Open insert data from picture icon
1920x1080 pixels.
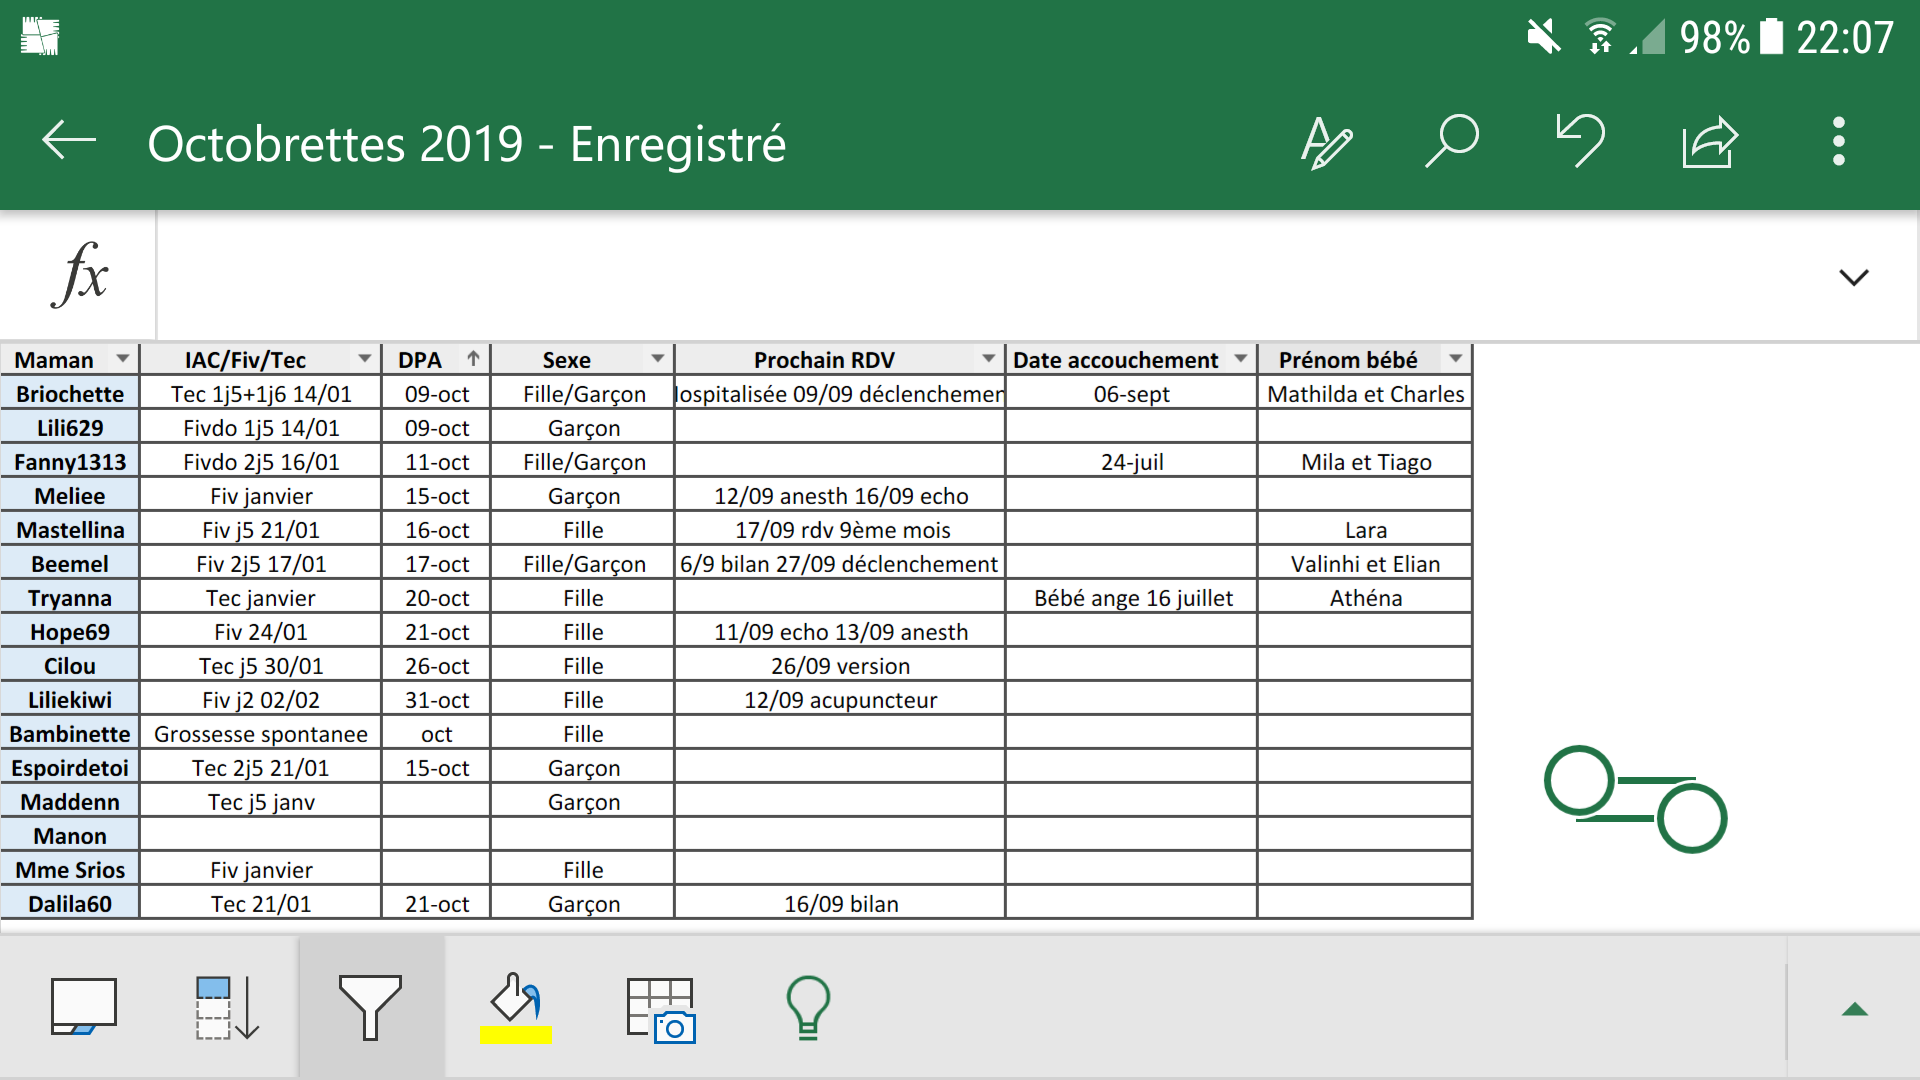[660, 1010]
